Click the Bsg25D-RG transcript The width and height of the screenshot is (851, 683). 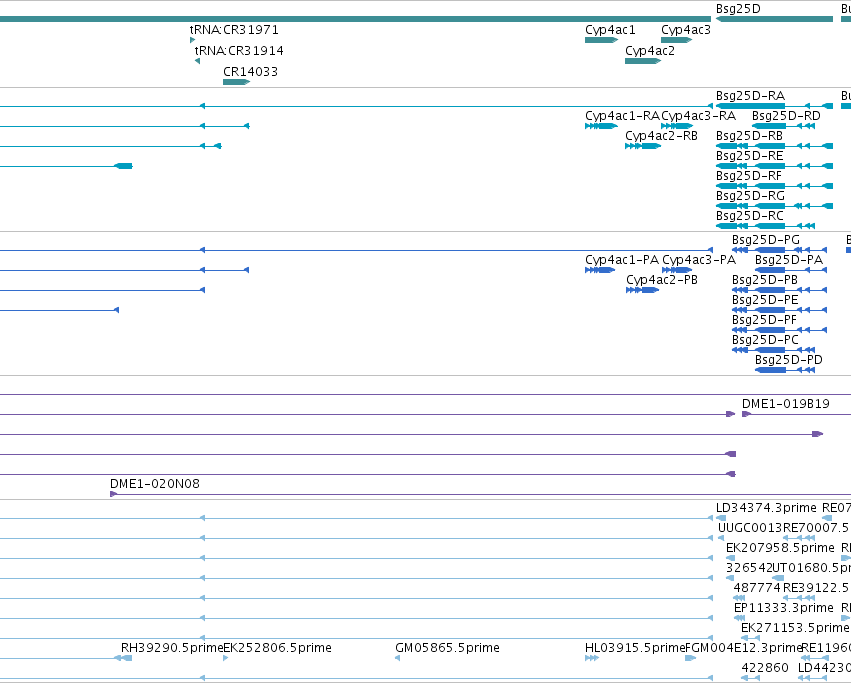774,206
